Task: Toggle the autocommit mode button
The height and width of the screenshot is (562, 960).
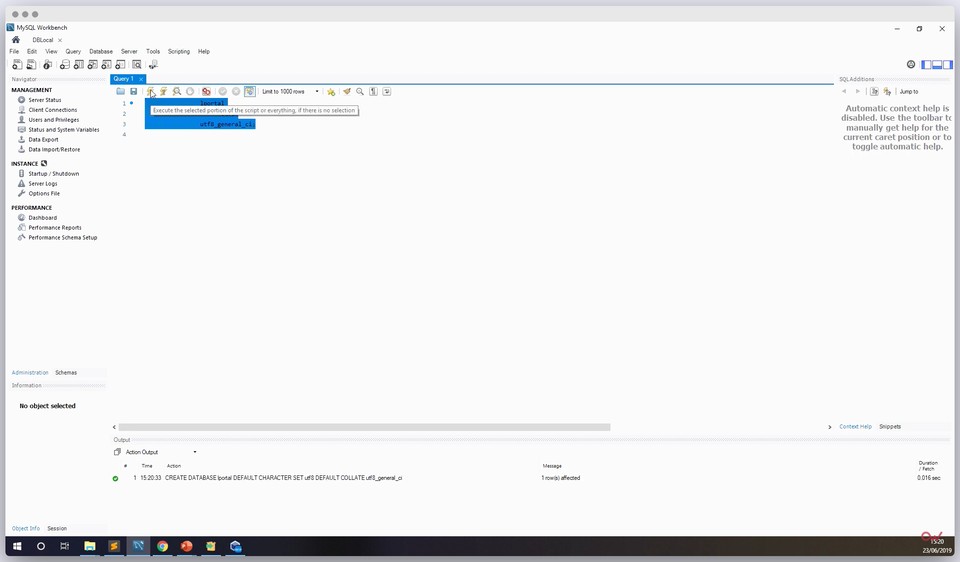Action: click(250, 91)
